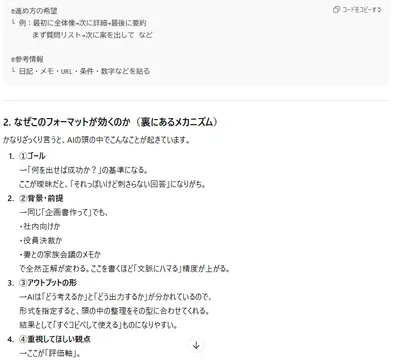
Task: Click line '日記・メモ・URL・条件・数字などを貼る'
Action: (84, 71)
